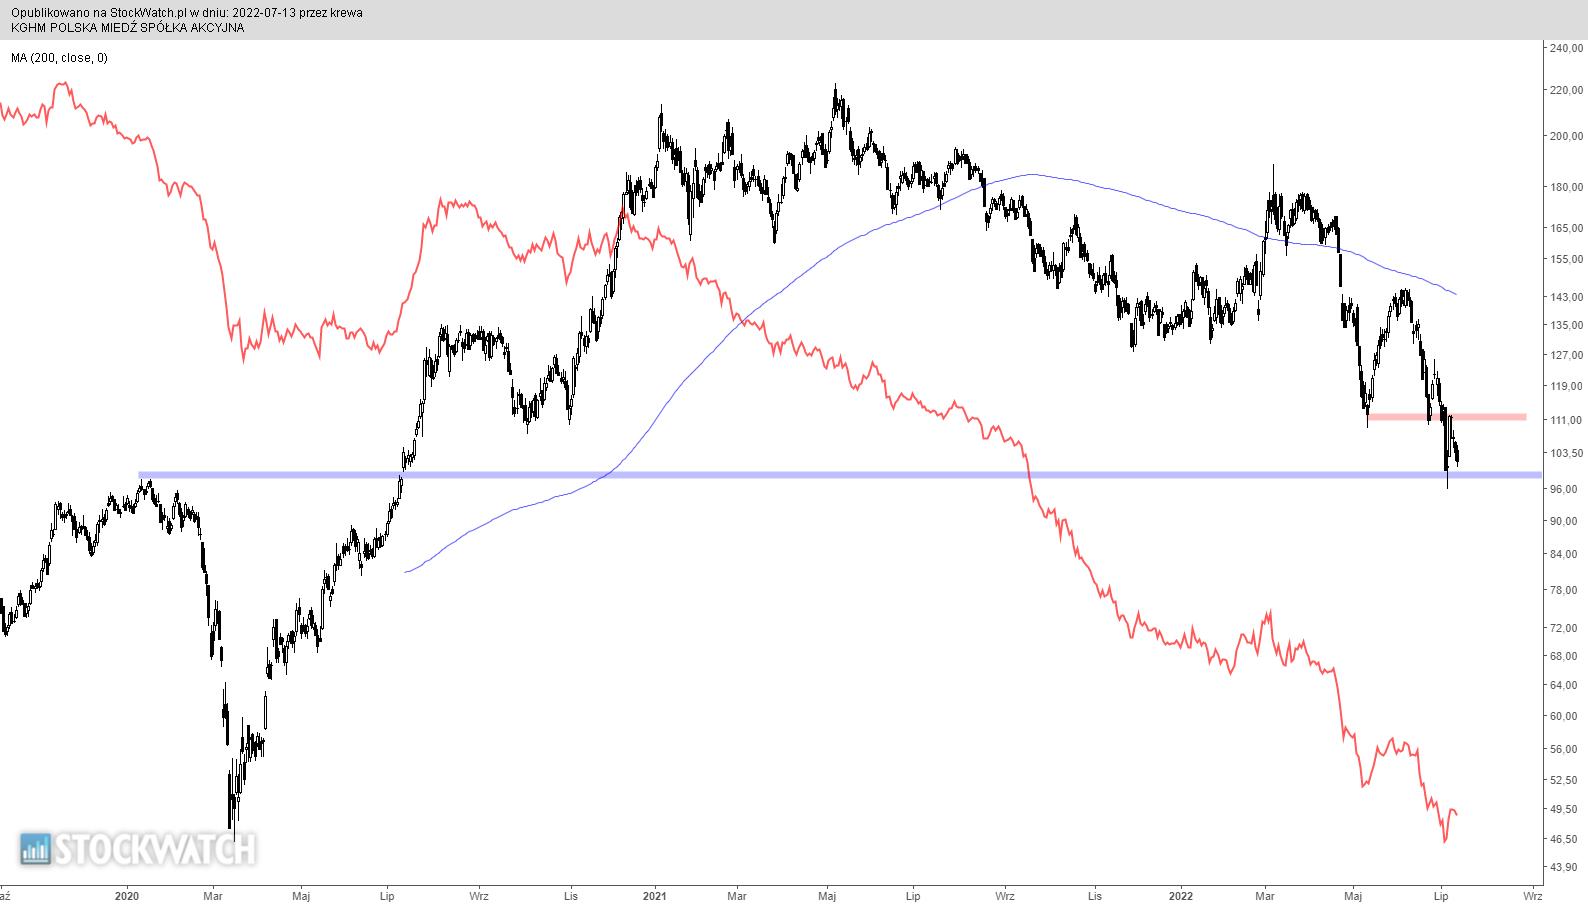Click the Wrz label after 2021

1006,896
